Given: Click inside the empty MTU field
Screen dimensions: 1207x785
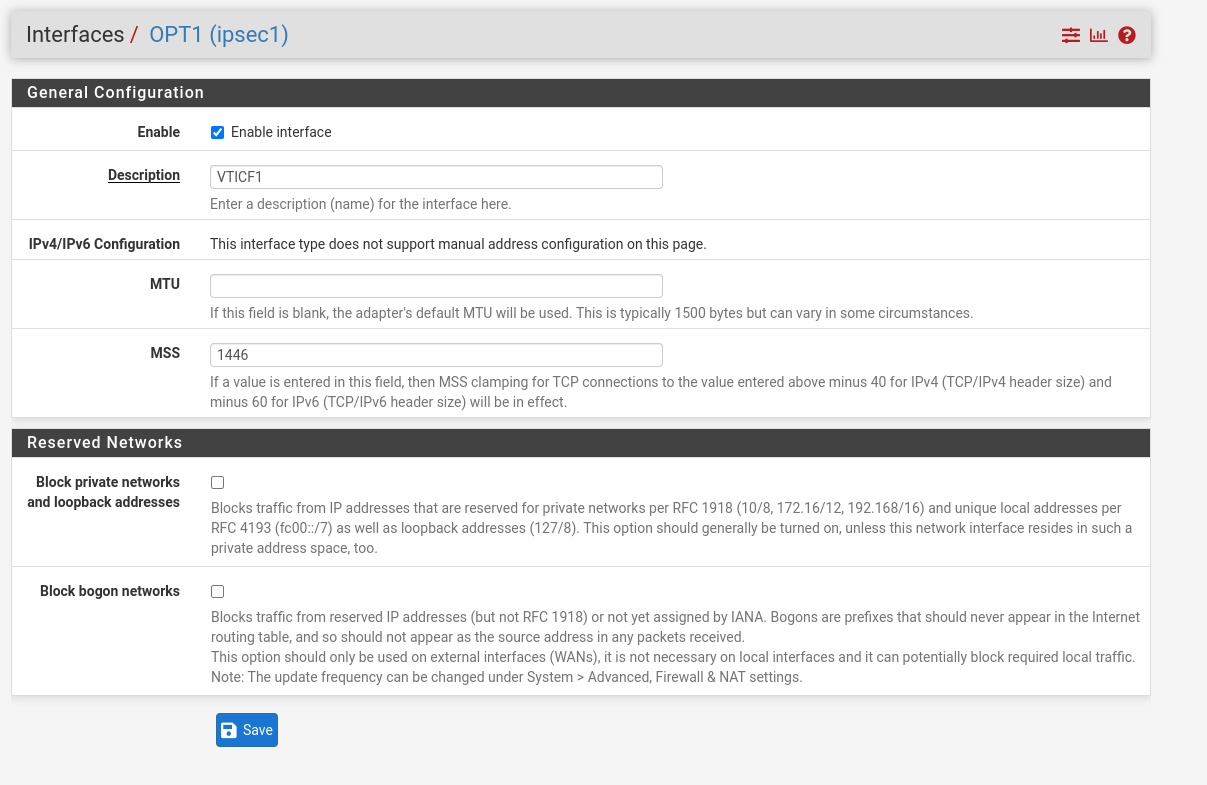Looking at the screenshot, I should [x=436, y=285].
